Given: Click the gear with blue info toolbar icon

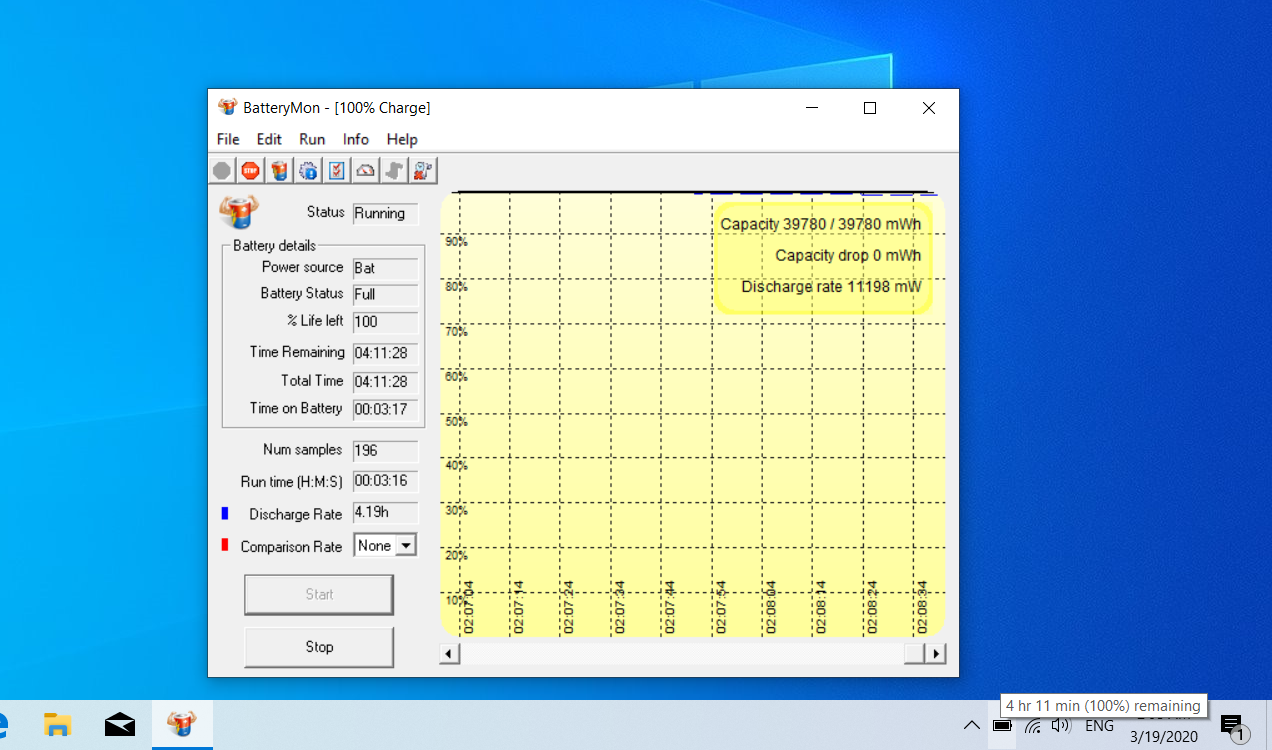Looking at the screenshot, I should coord(308,171).
